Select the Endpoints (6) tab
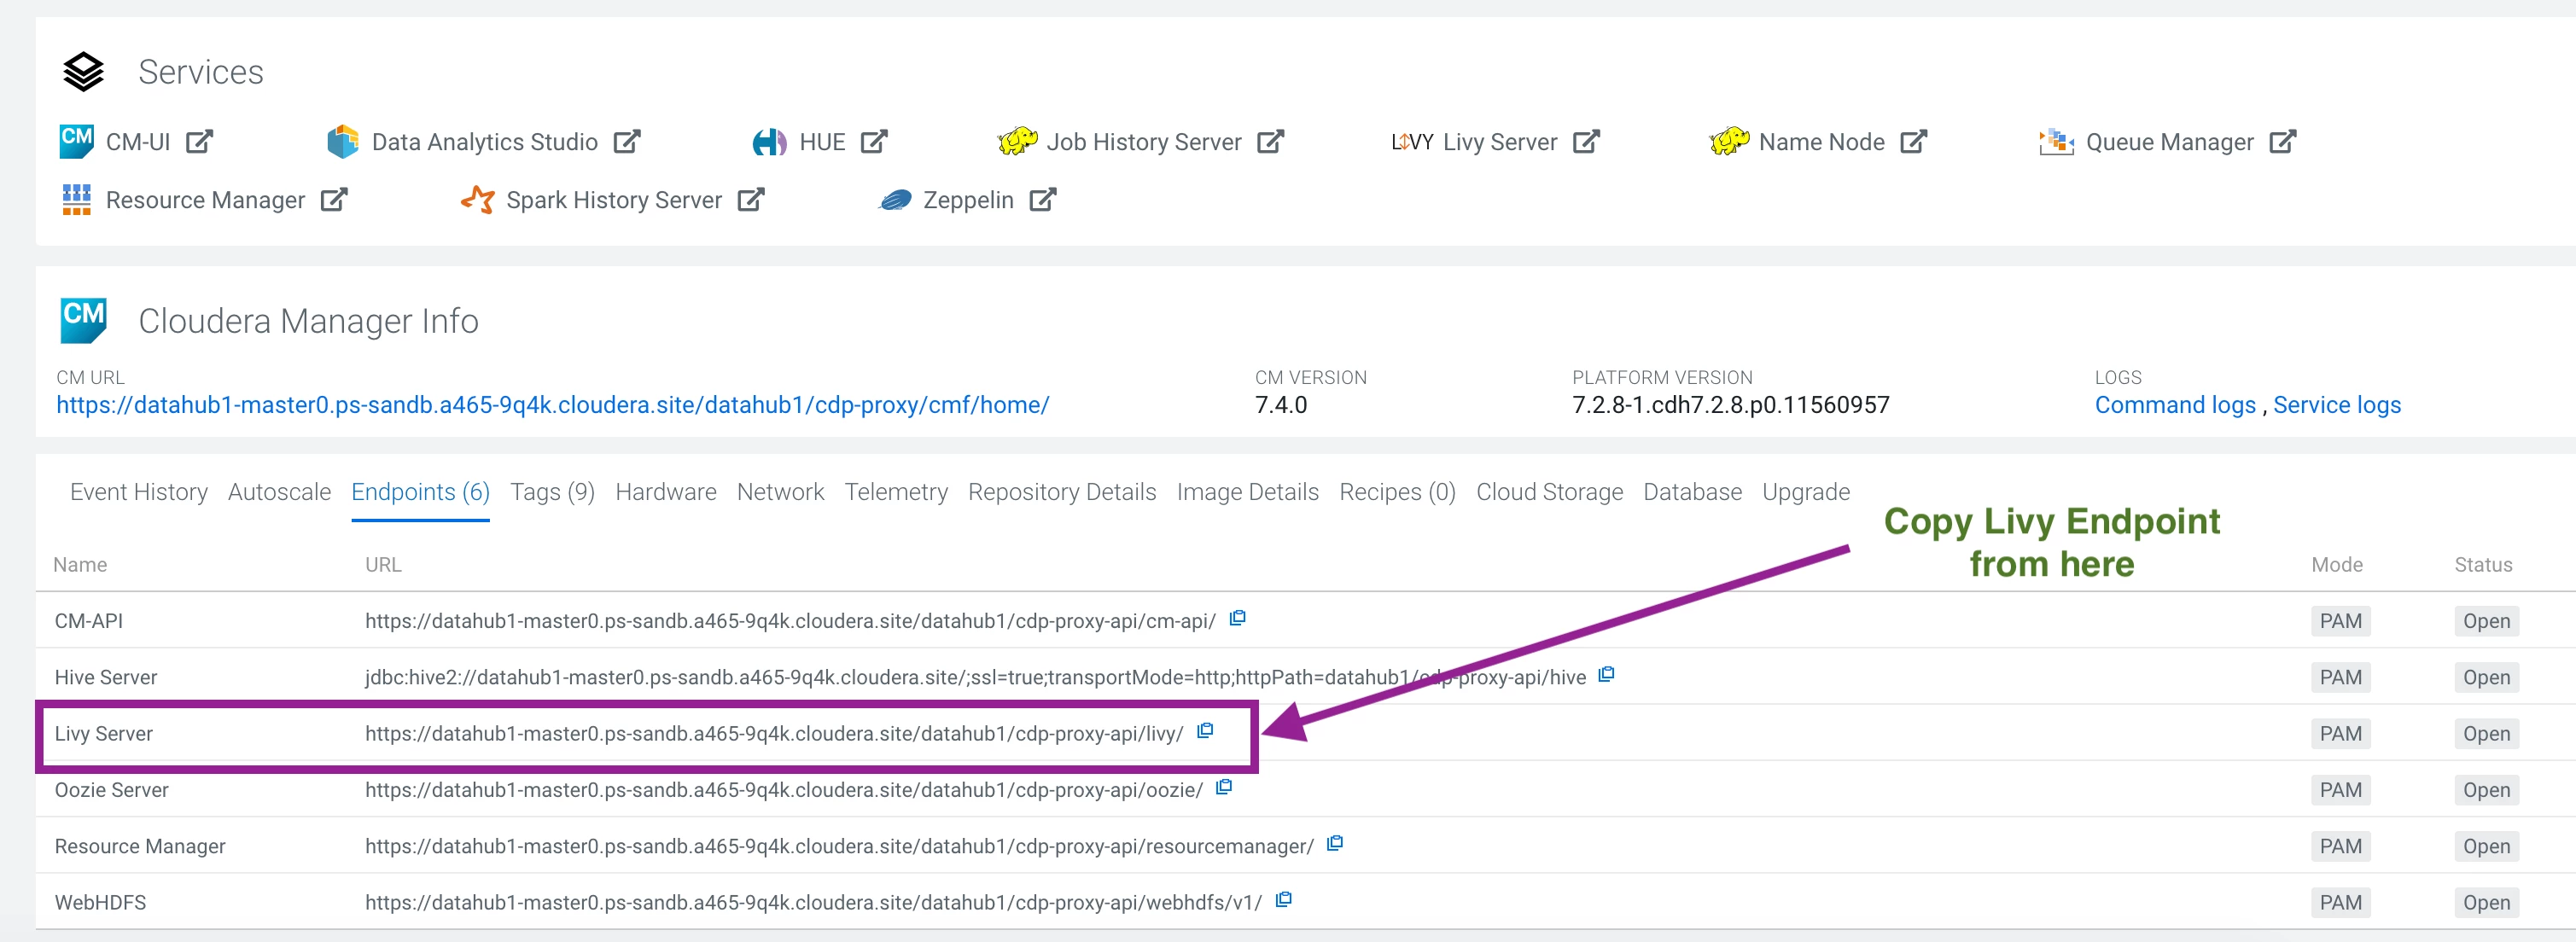The height and width of the screenshot is (942, 2576). (420, 492)
